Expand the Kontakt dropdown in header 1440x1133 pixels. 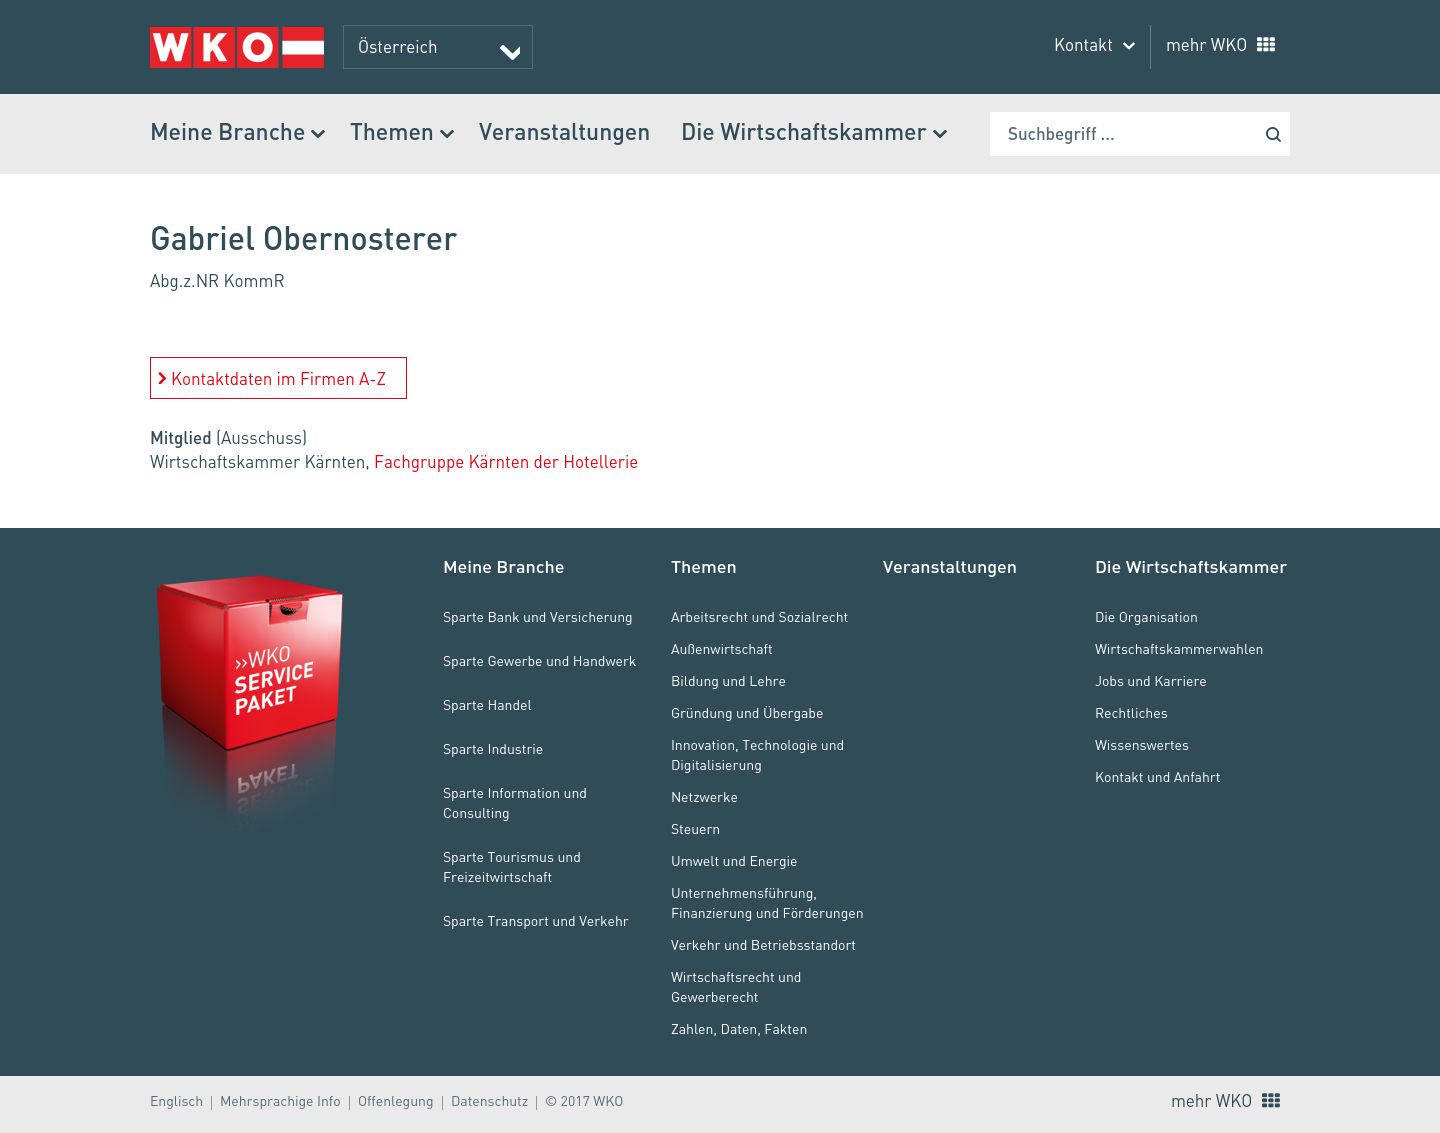(1094, 45)
